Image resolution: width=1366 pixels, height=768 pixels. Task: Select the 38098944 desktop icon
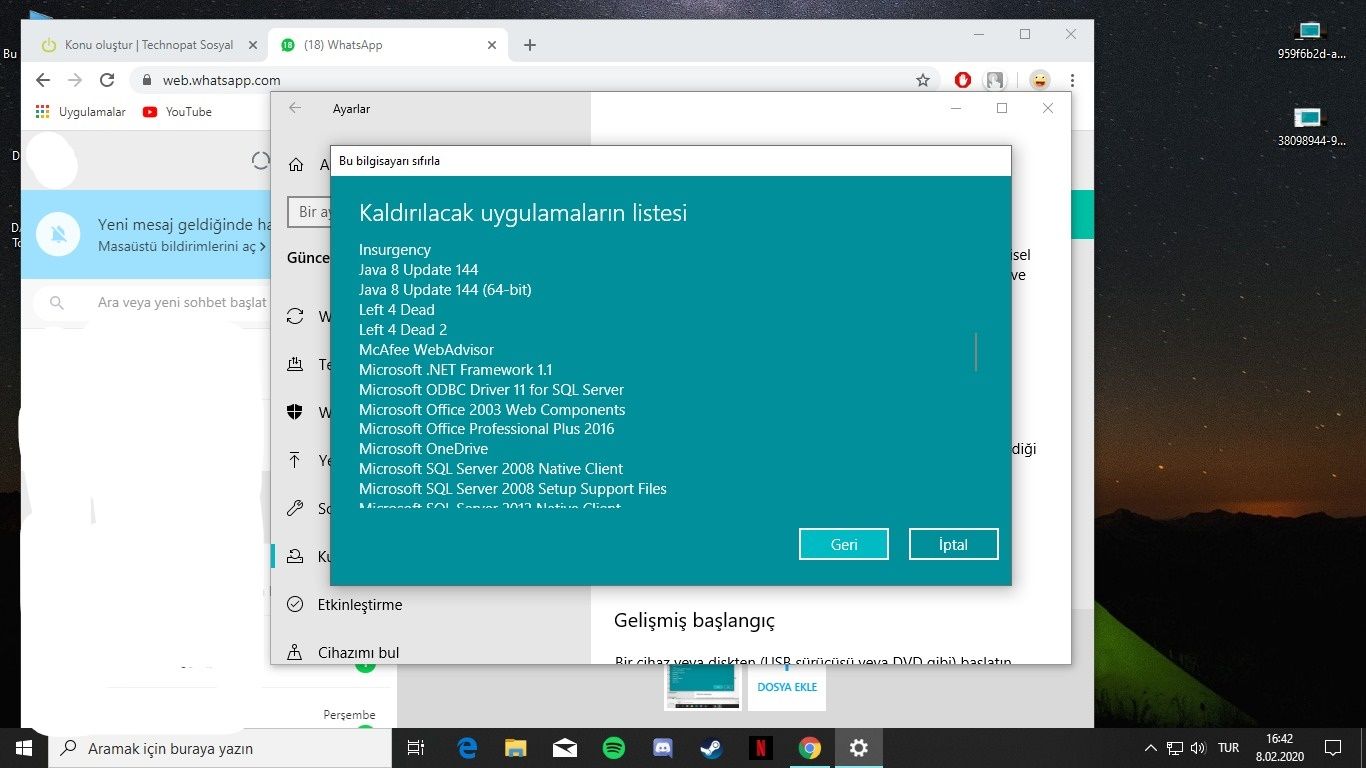point(1311,127)
